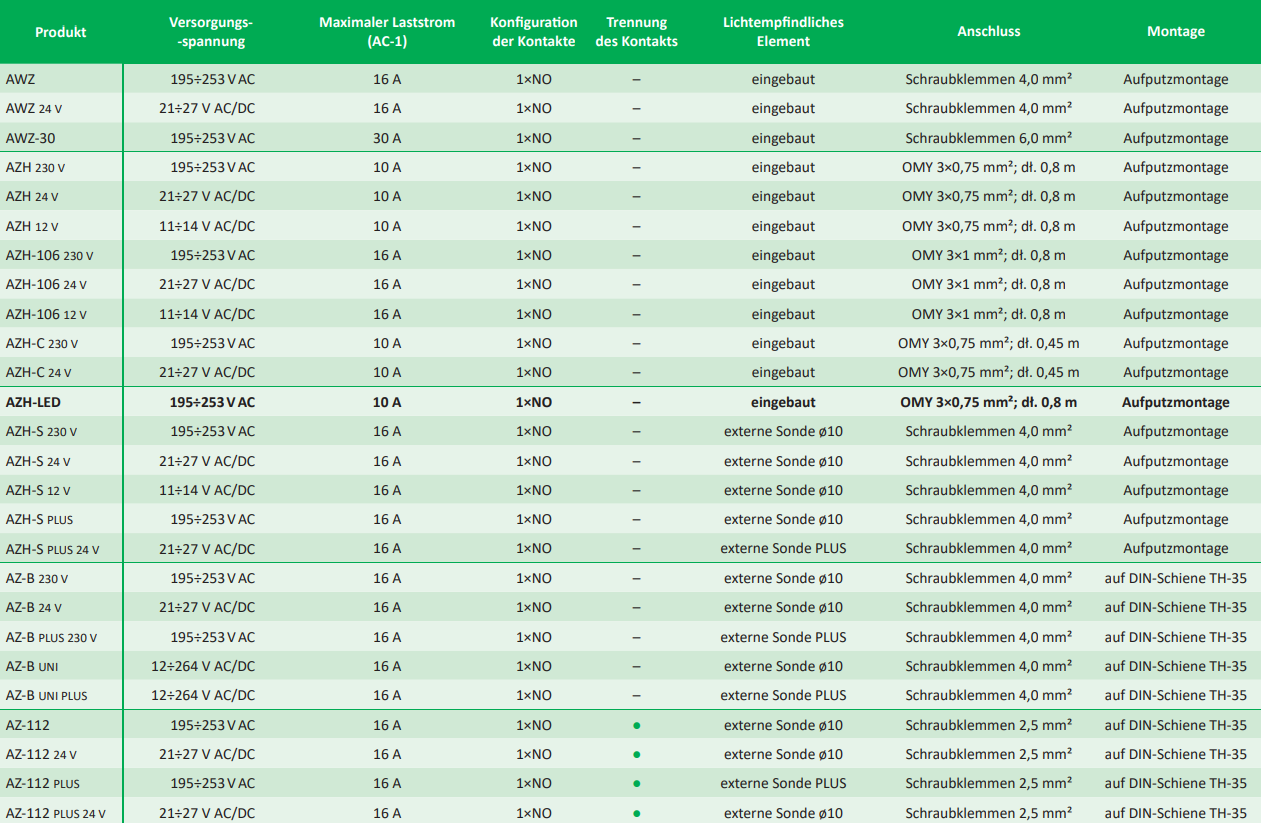Viewport: 1261px width, 823px height.
Task: Select the AZH-106 230 V product name
Action: (x=49, y=255)
